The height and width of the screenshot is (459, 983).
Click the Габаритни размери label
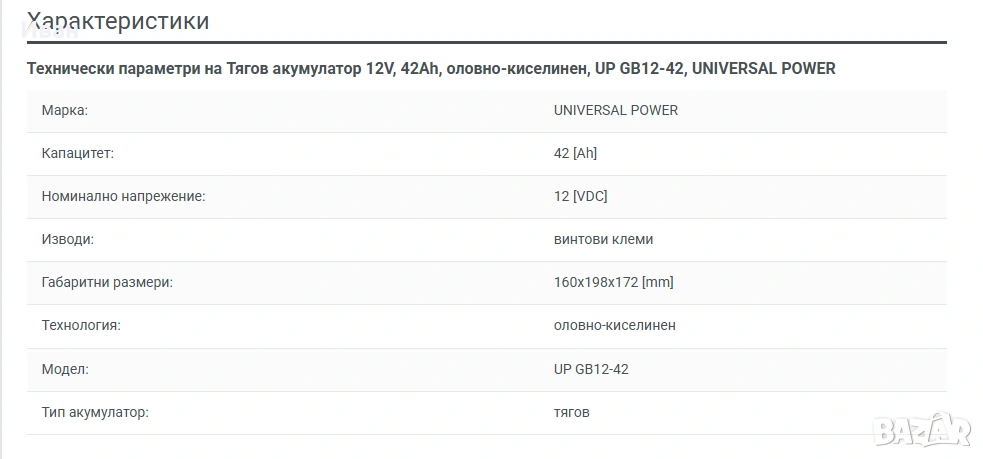(107, 282)
